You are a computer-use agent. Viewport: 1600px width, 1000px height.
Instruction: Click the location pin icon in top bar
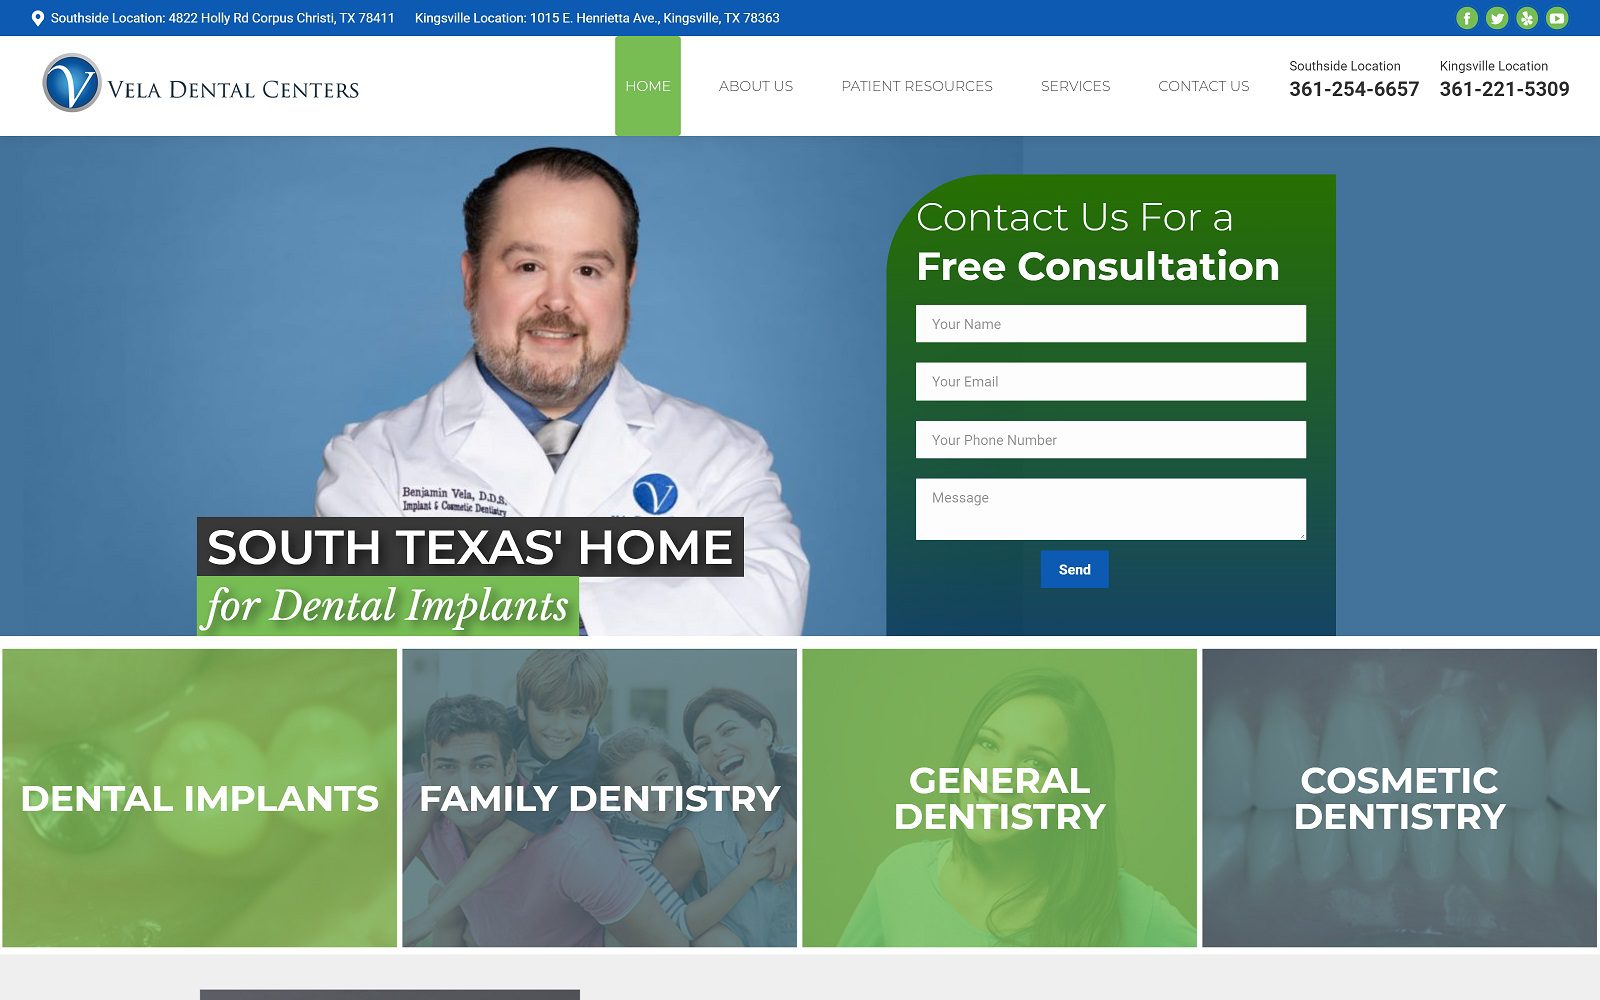click(38, 18)
